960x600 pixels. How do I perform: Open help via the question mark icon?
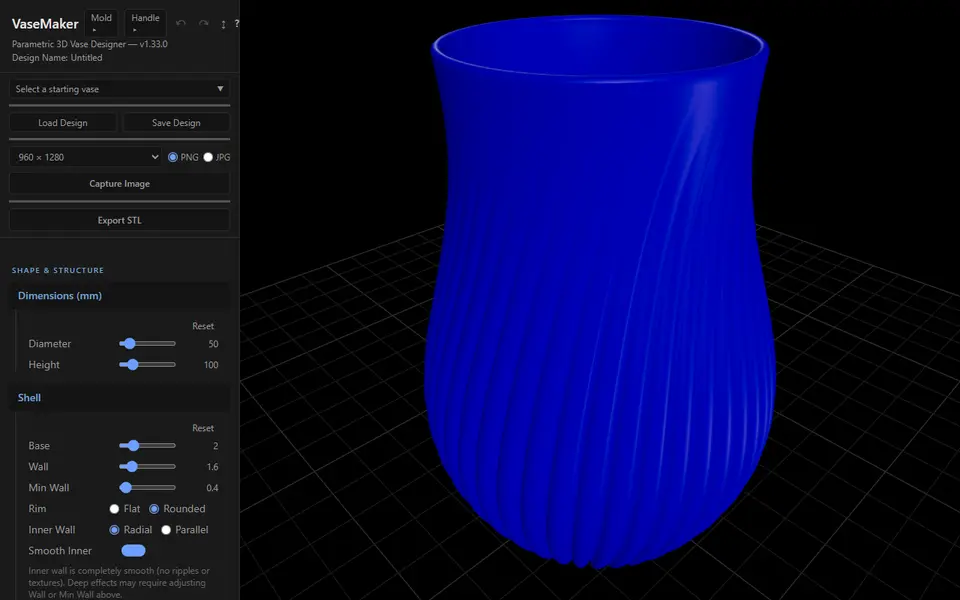point(237,23)
